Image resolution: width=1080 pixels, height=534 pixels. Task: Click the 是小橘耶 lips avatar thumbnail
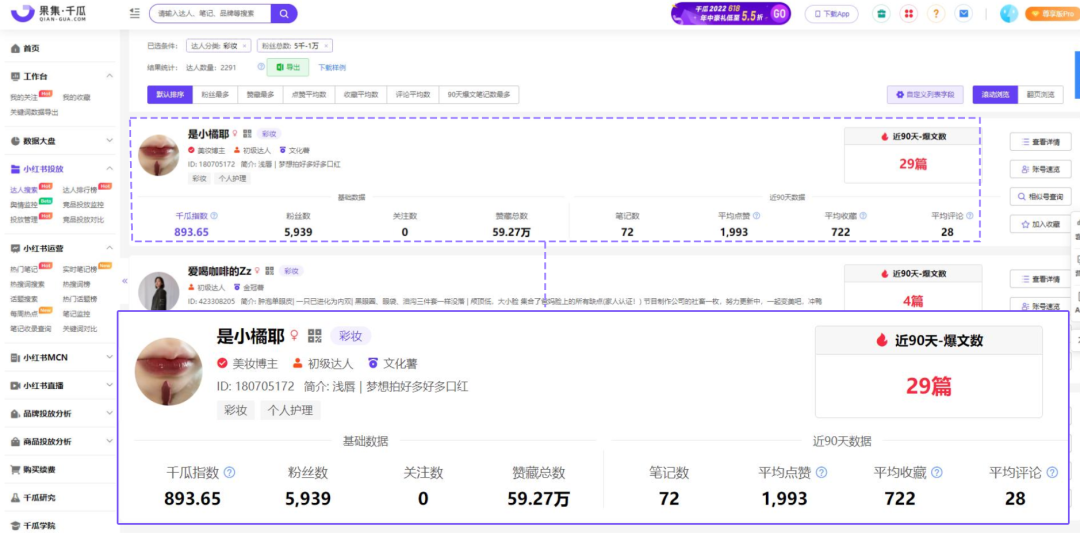158,155
